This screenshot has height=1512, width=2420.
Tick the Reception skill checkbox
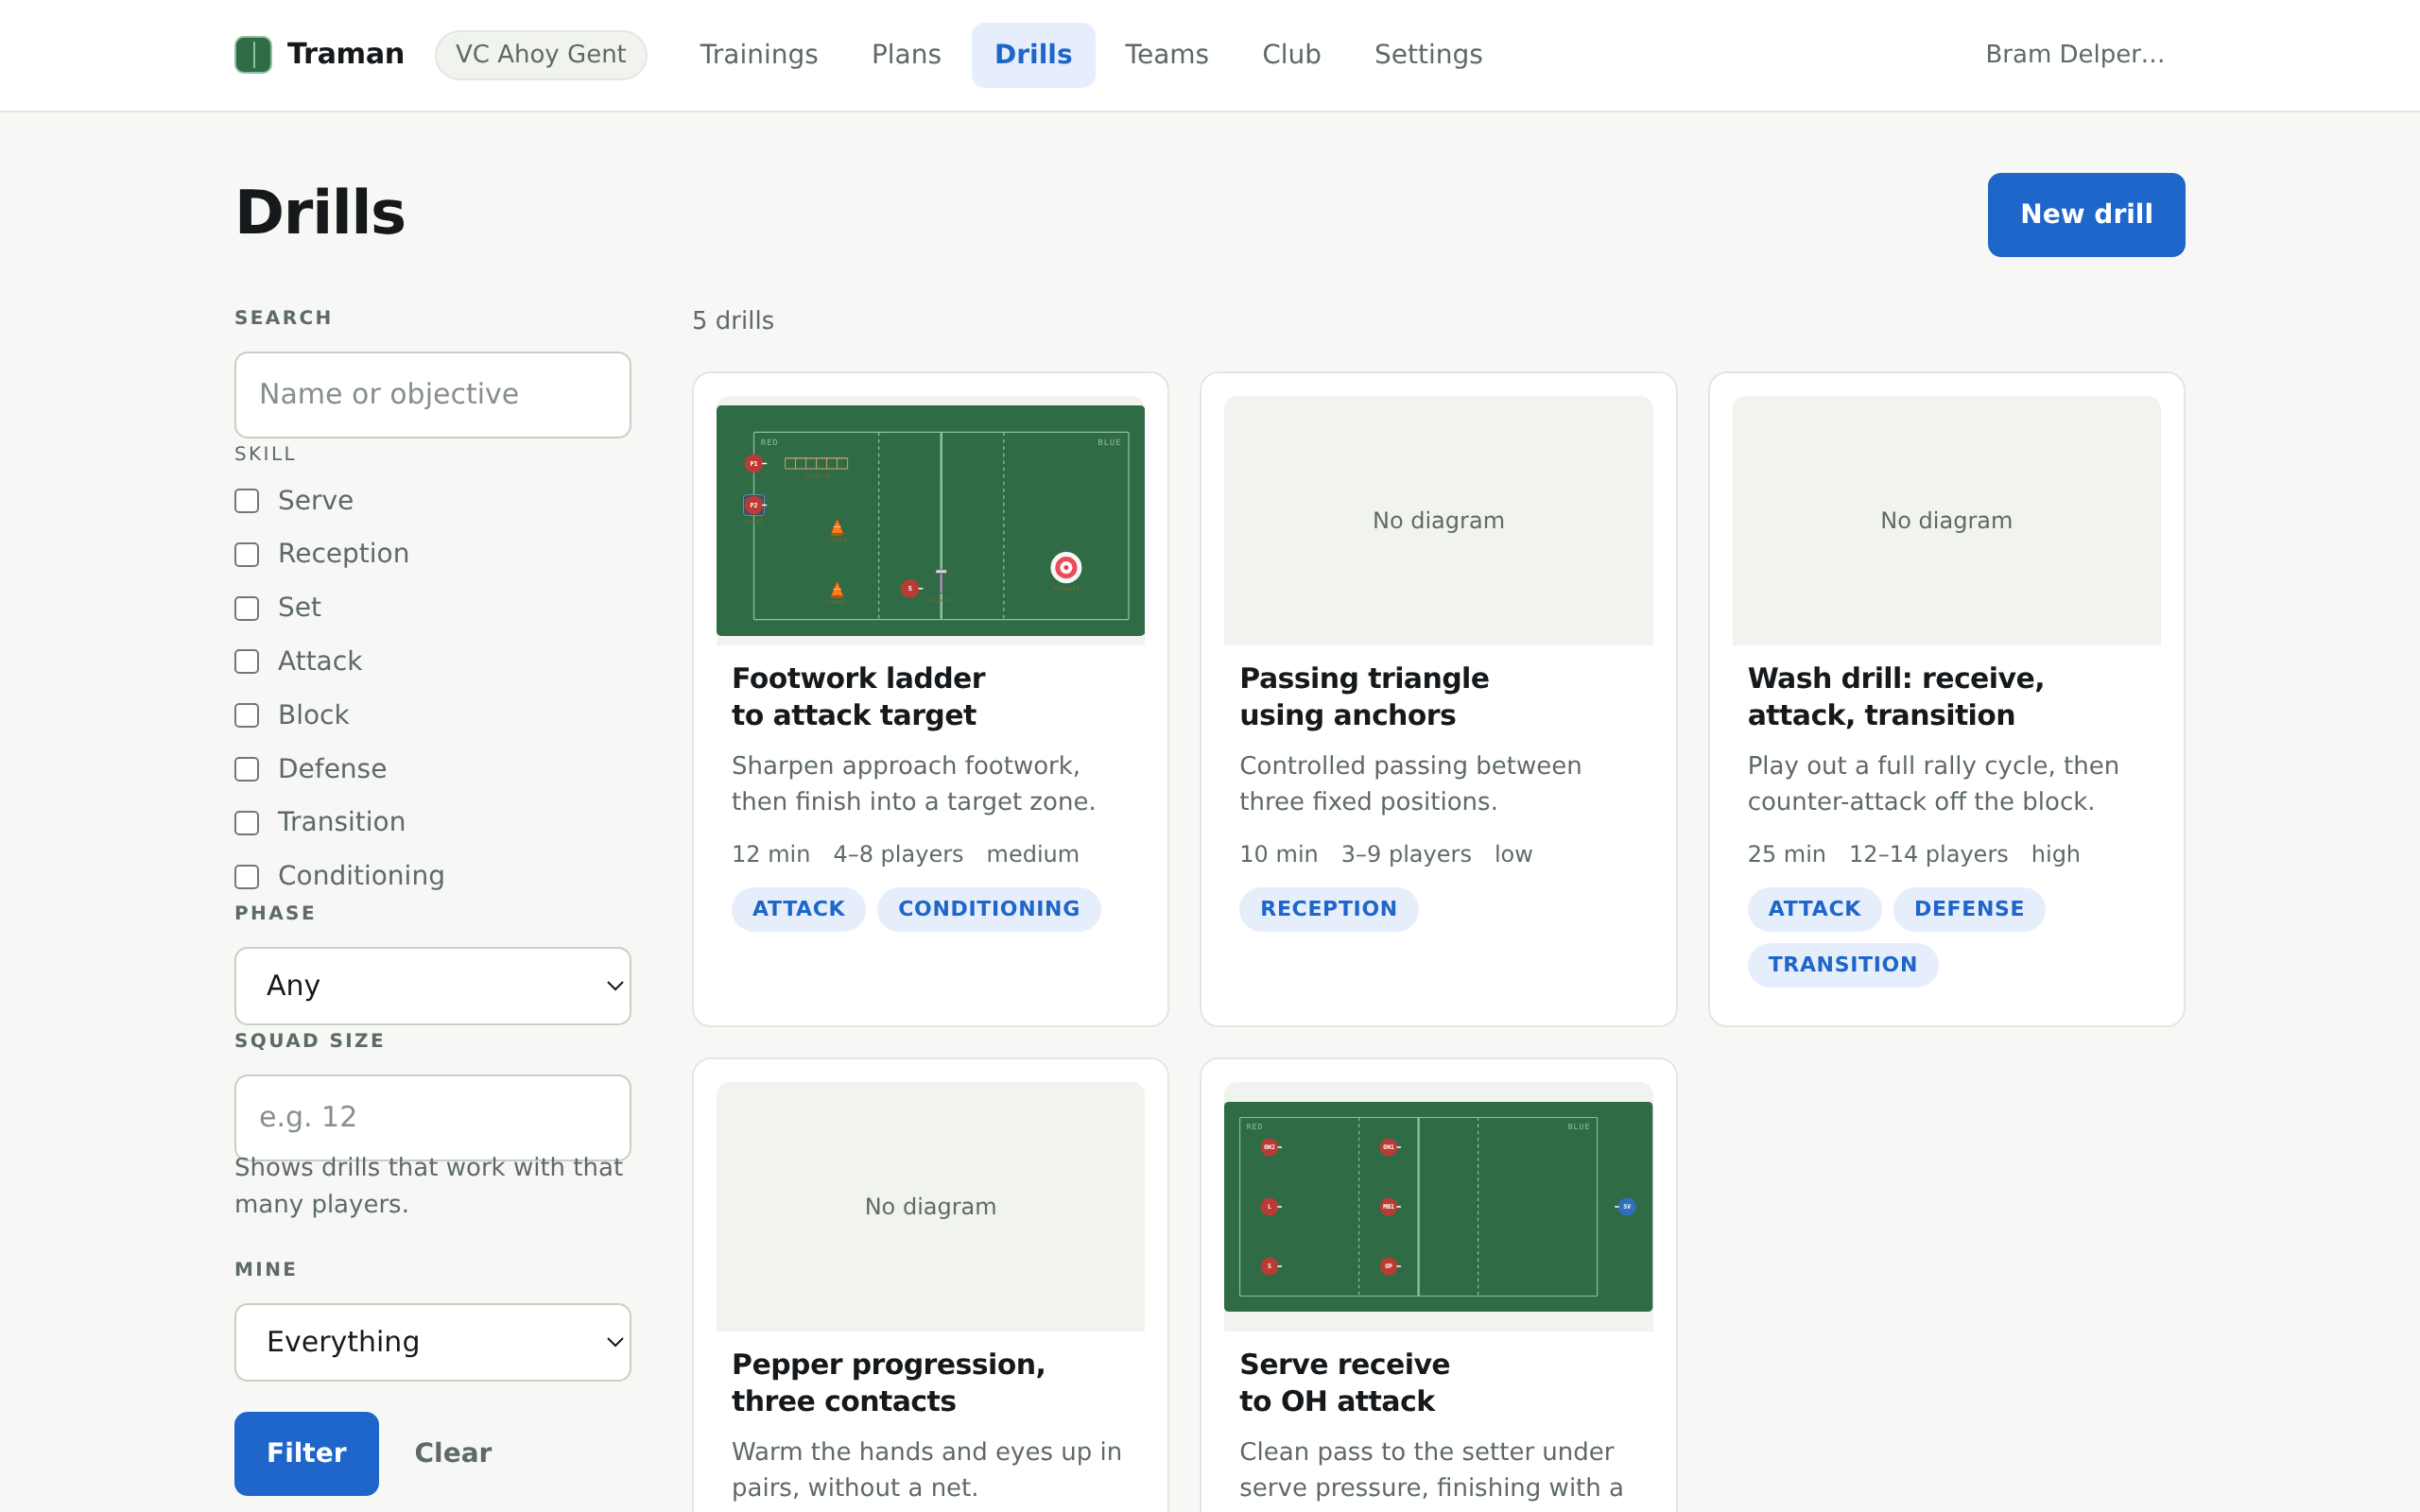point(247,555)
